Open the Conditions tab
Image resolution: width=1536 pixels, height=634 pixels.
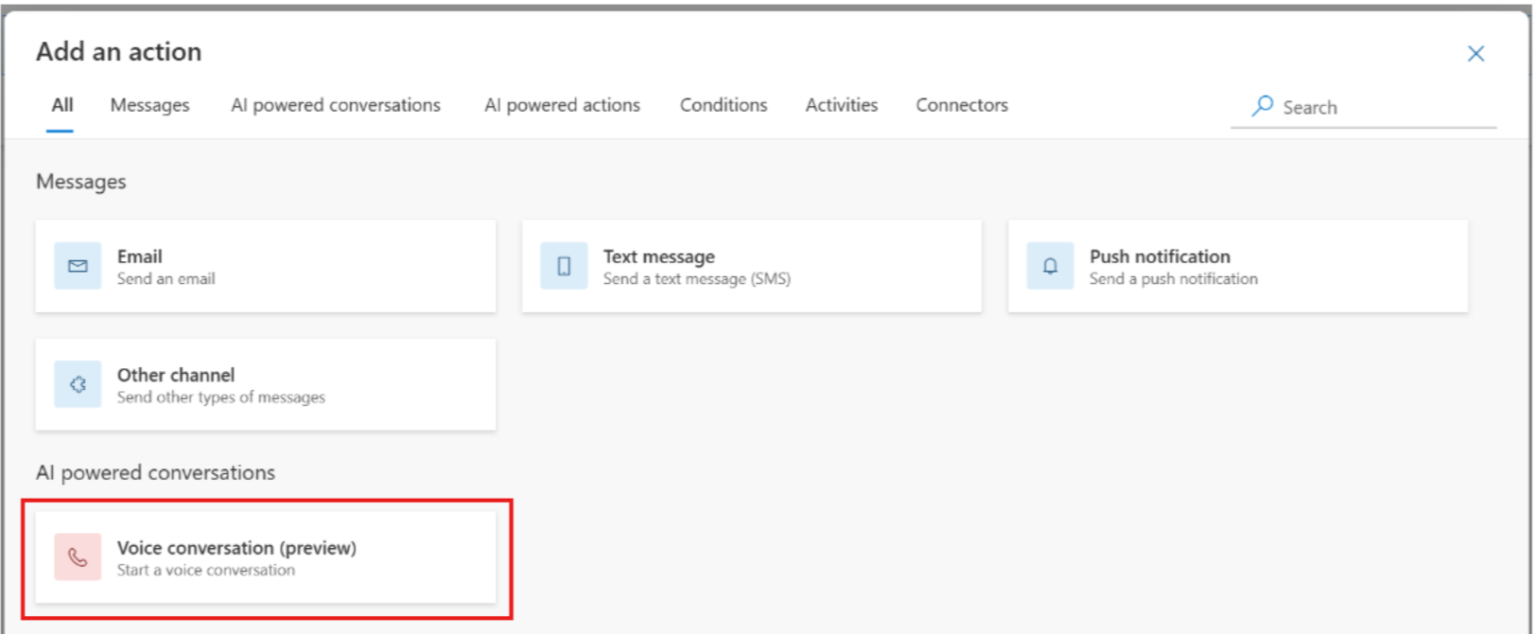[x=723, y=105]
